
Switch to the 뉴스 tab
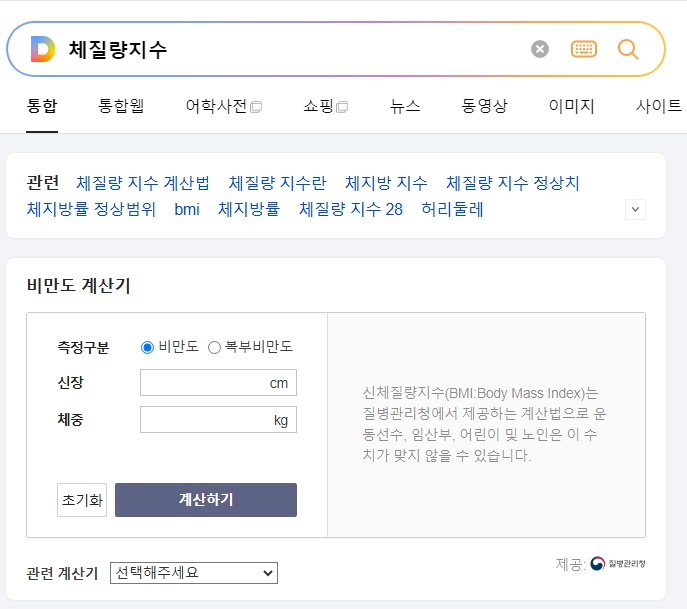coord(405,106)
